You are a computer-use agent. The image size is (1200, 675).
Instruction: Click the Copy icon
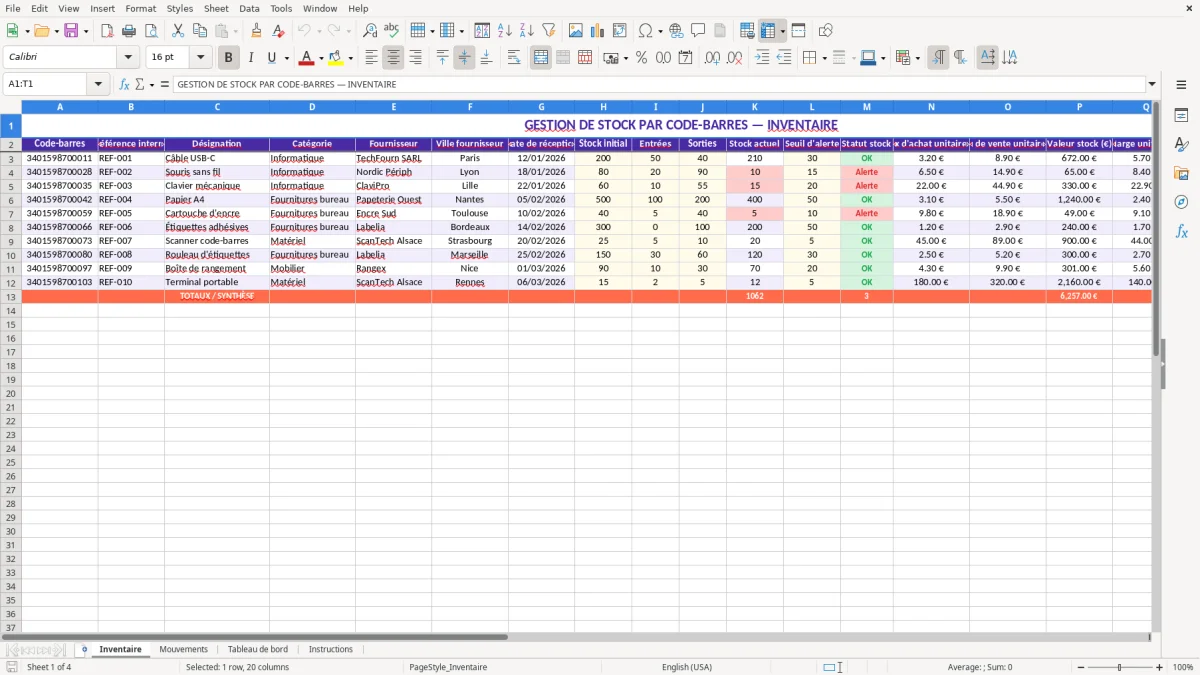[x=199, y=31]
